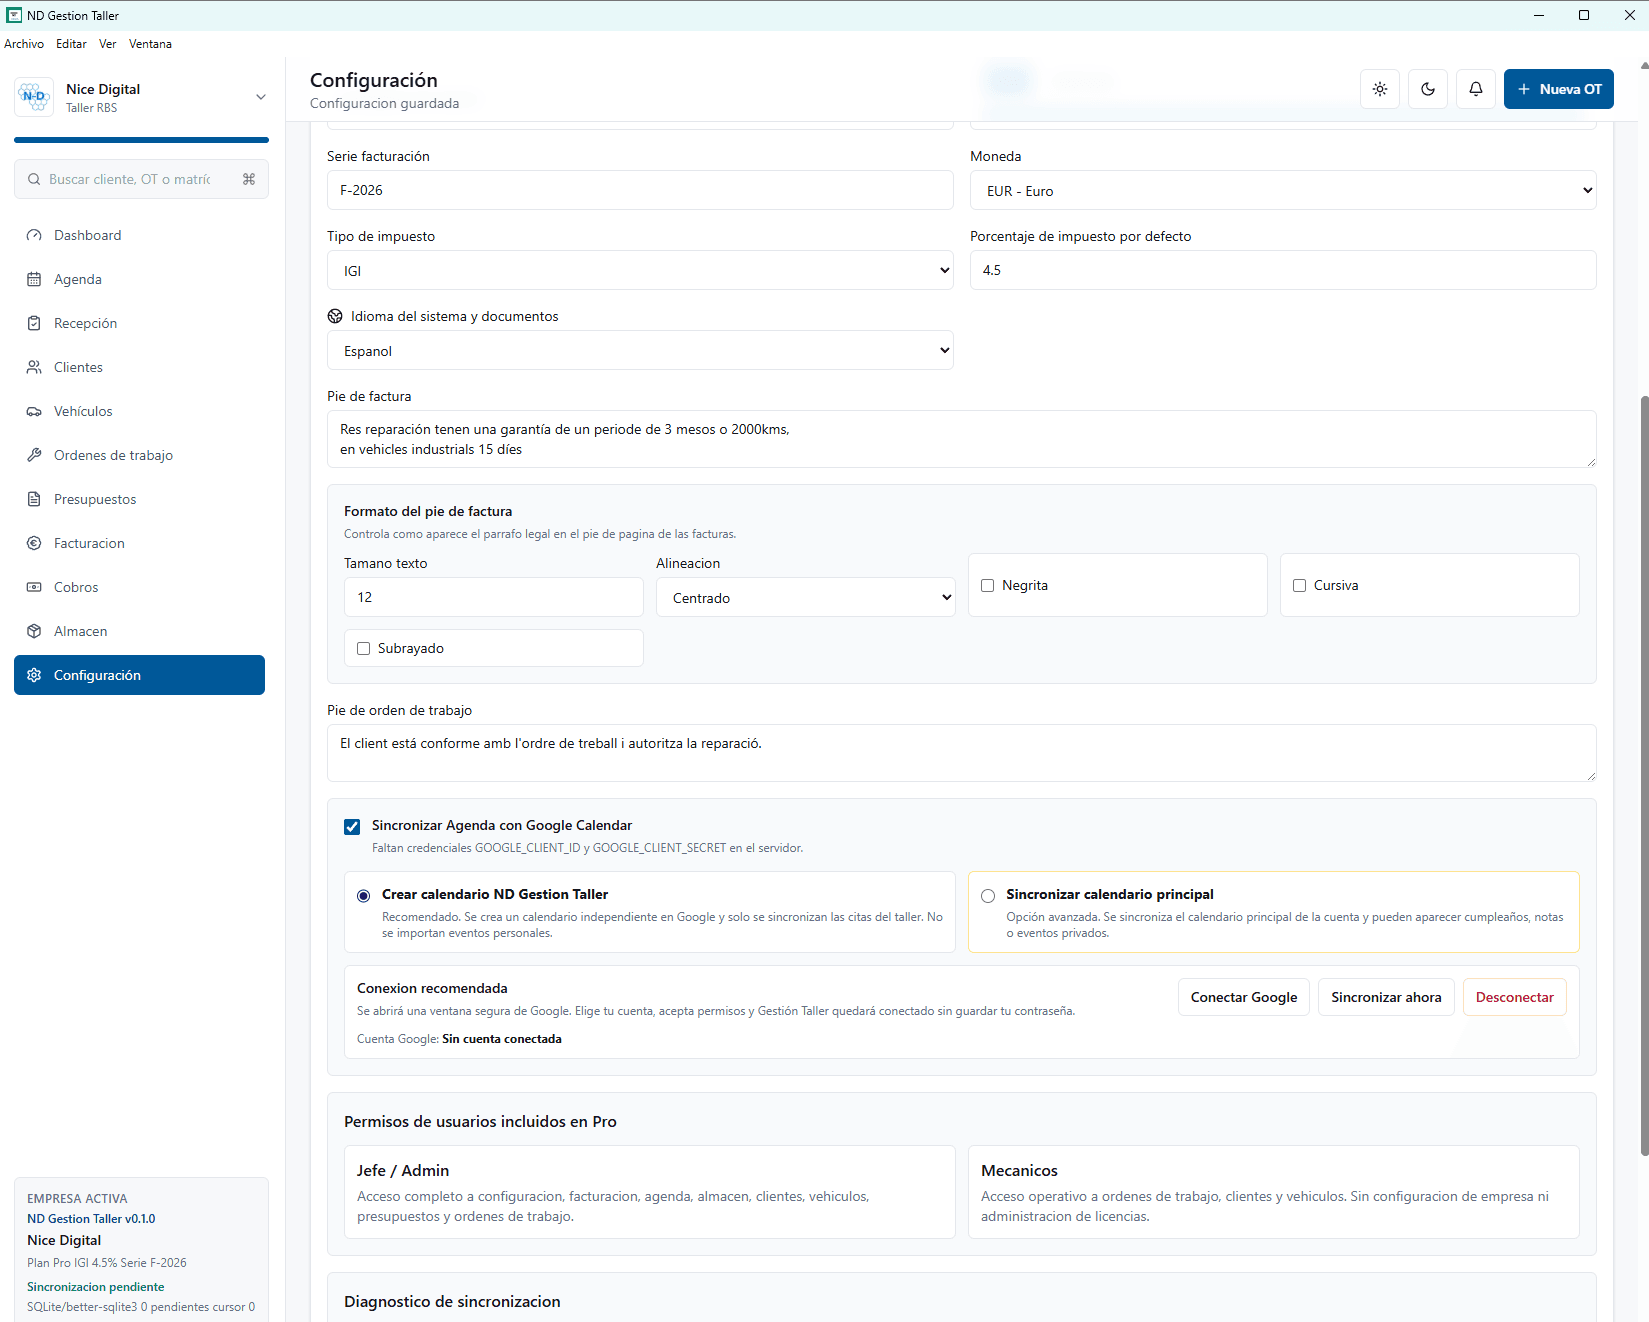1649x1322 pixels.
Task: Select Crear calendario ND Gestion Taller option
Action: pyautogui.click(x=364, y=896)
